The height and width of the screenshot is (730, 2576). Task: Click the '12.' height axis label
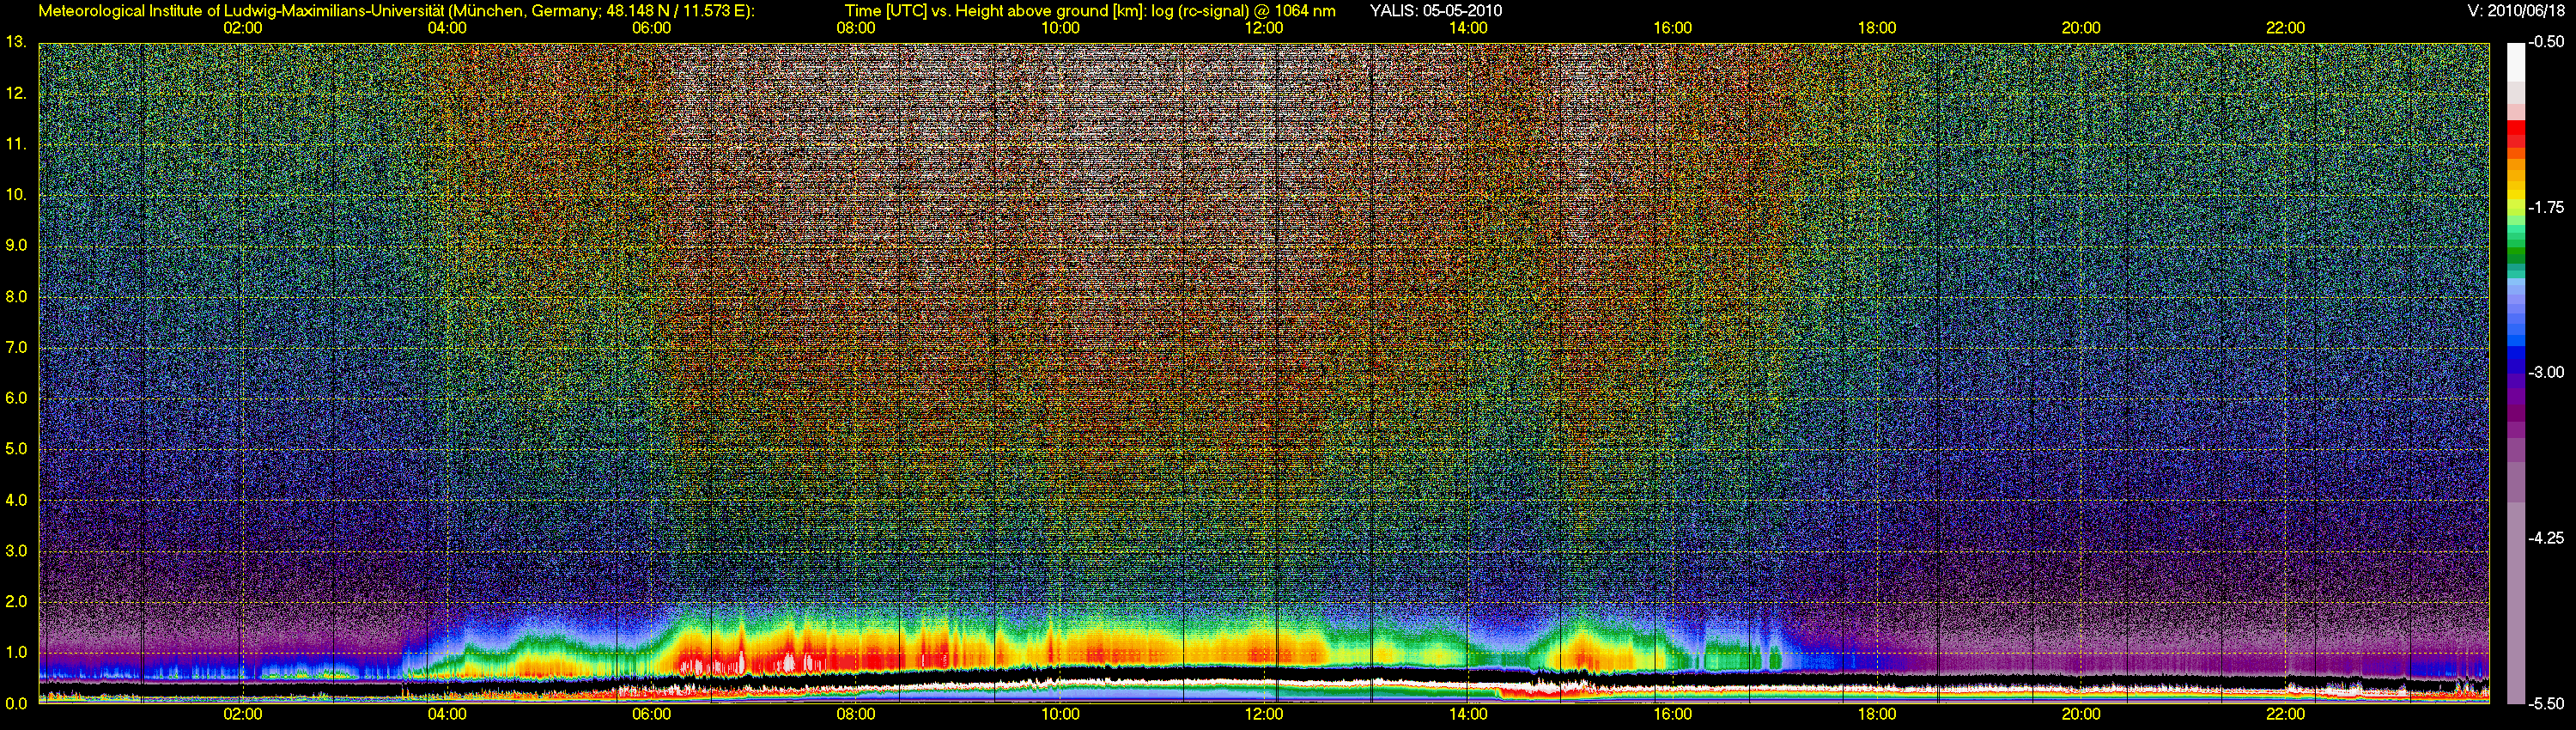tap(16, 93)
